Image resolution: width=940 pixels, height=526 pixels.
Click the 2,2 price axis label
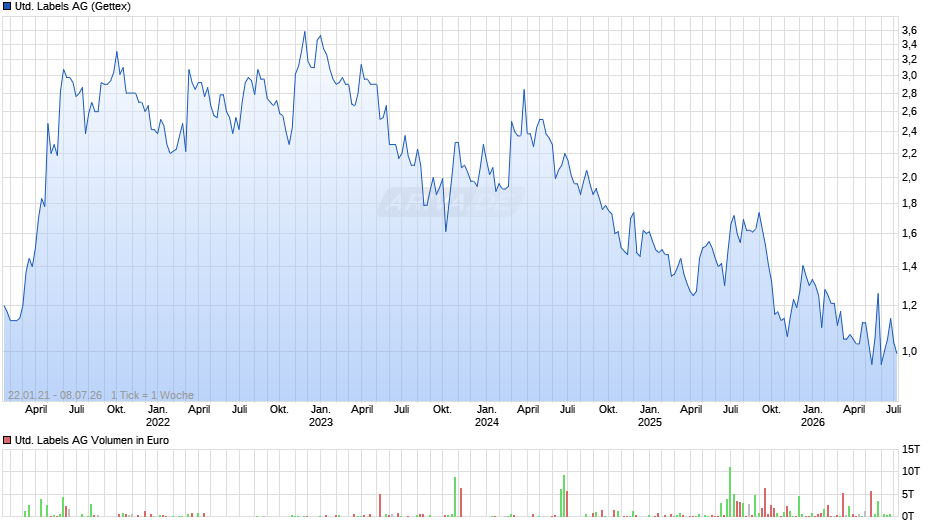909,154
